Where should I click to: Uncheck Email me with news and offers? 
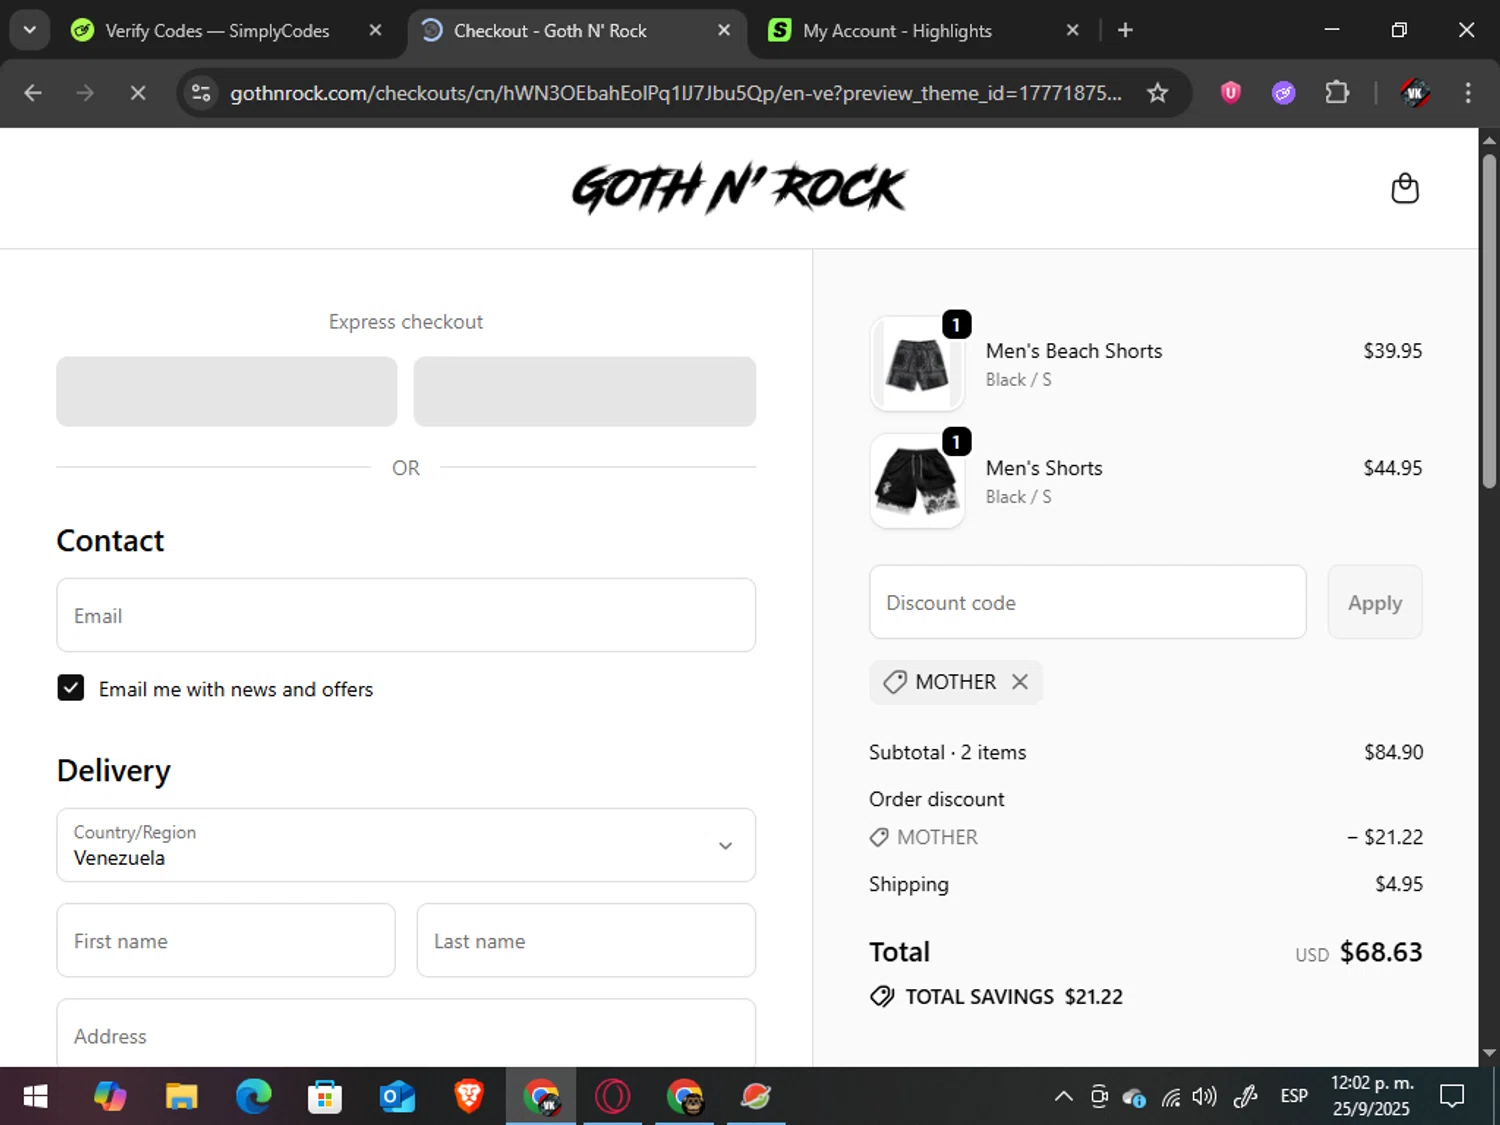(70, 688)
